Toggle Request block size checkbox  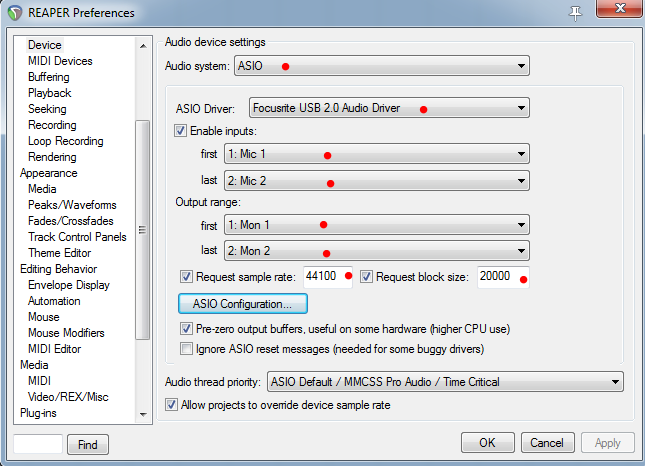[x=366, y=276]
